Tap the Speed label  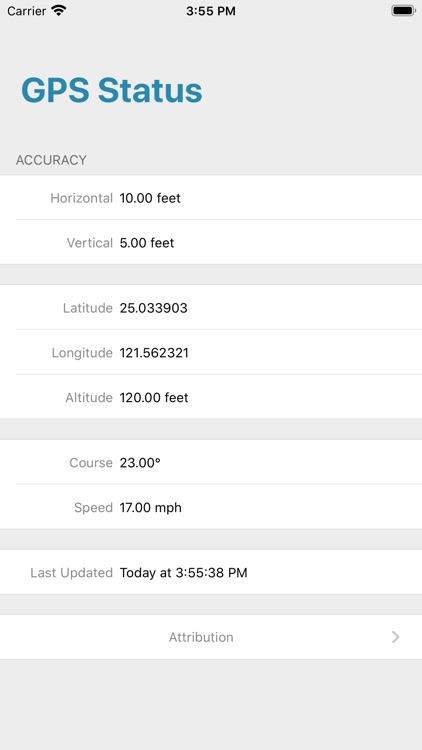click(x=93, y=507)
